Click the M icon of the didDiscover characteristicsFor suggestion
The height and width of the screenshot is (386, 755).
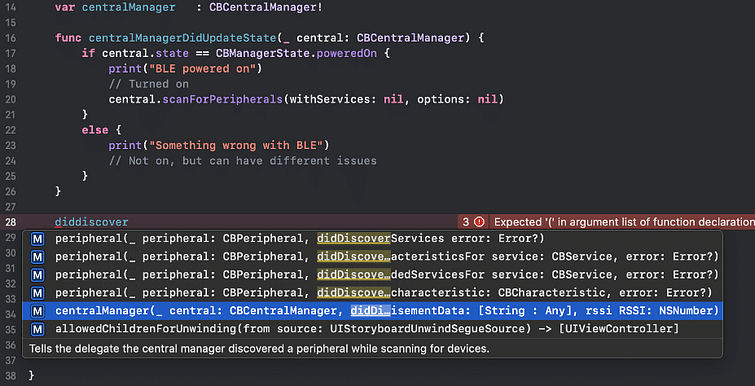point(38,257)
